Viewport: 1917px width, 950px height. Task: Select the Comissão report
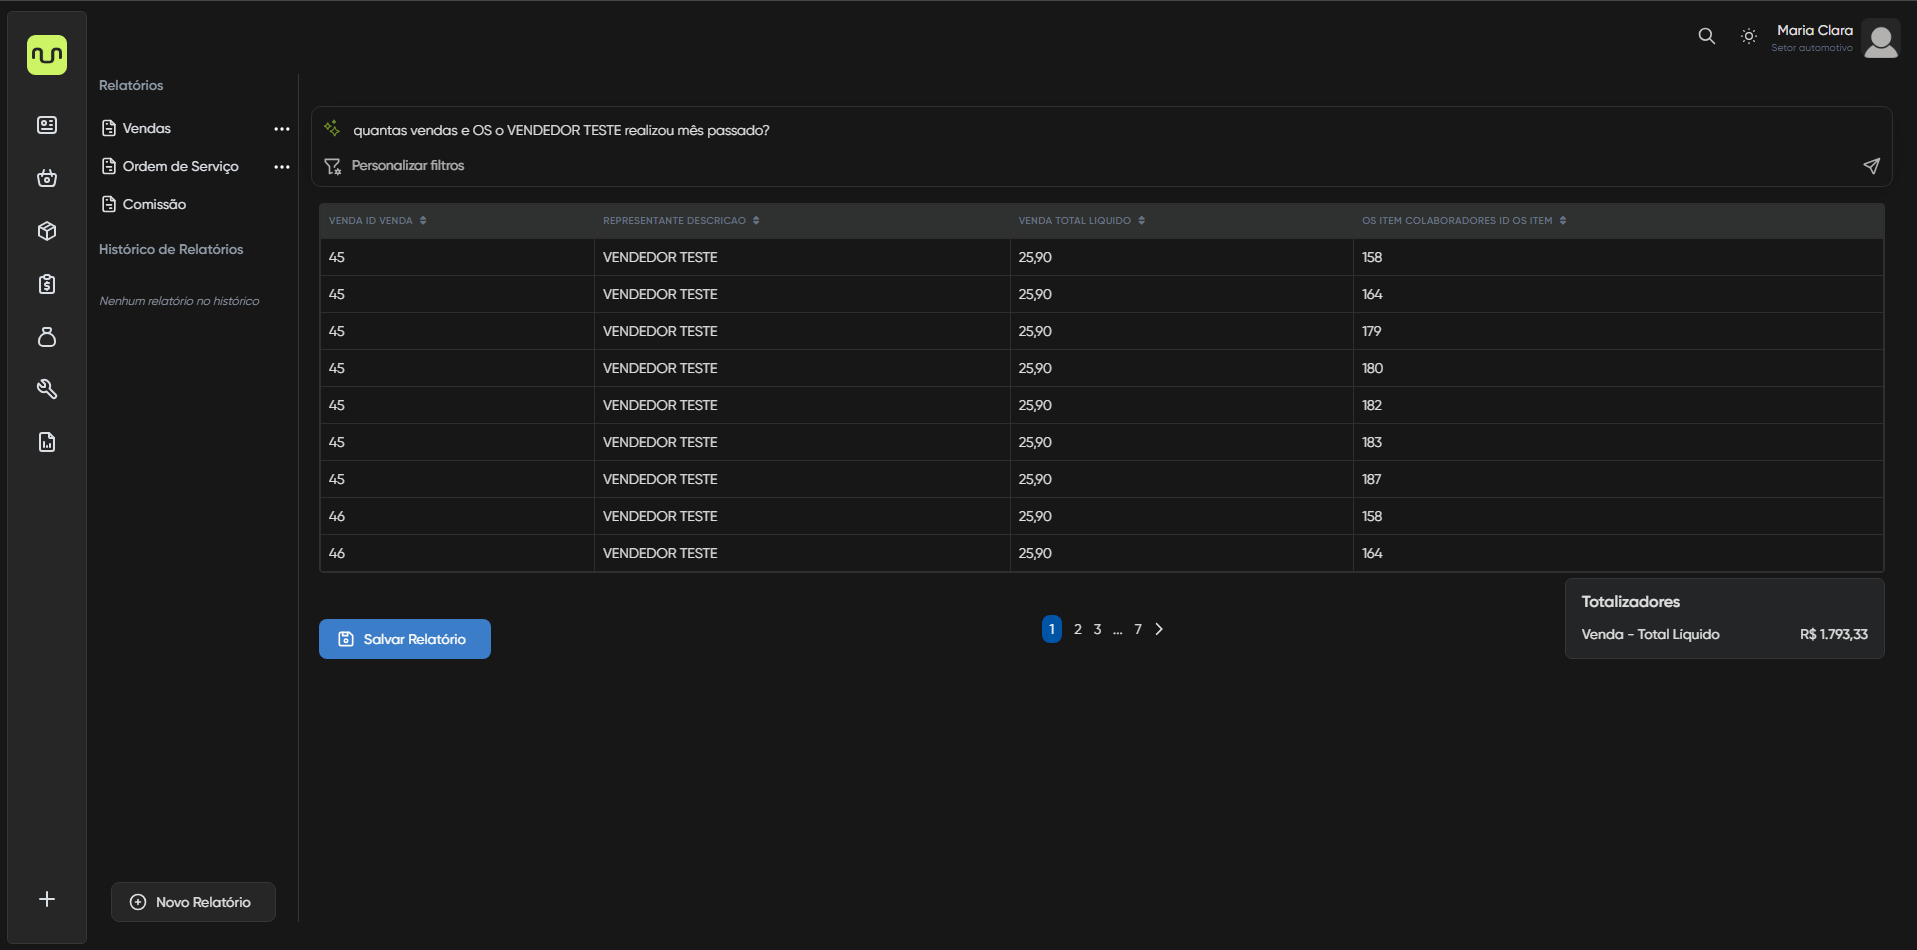point(154,204)
